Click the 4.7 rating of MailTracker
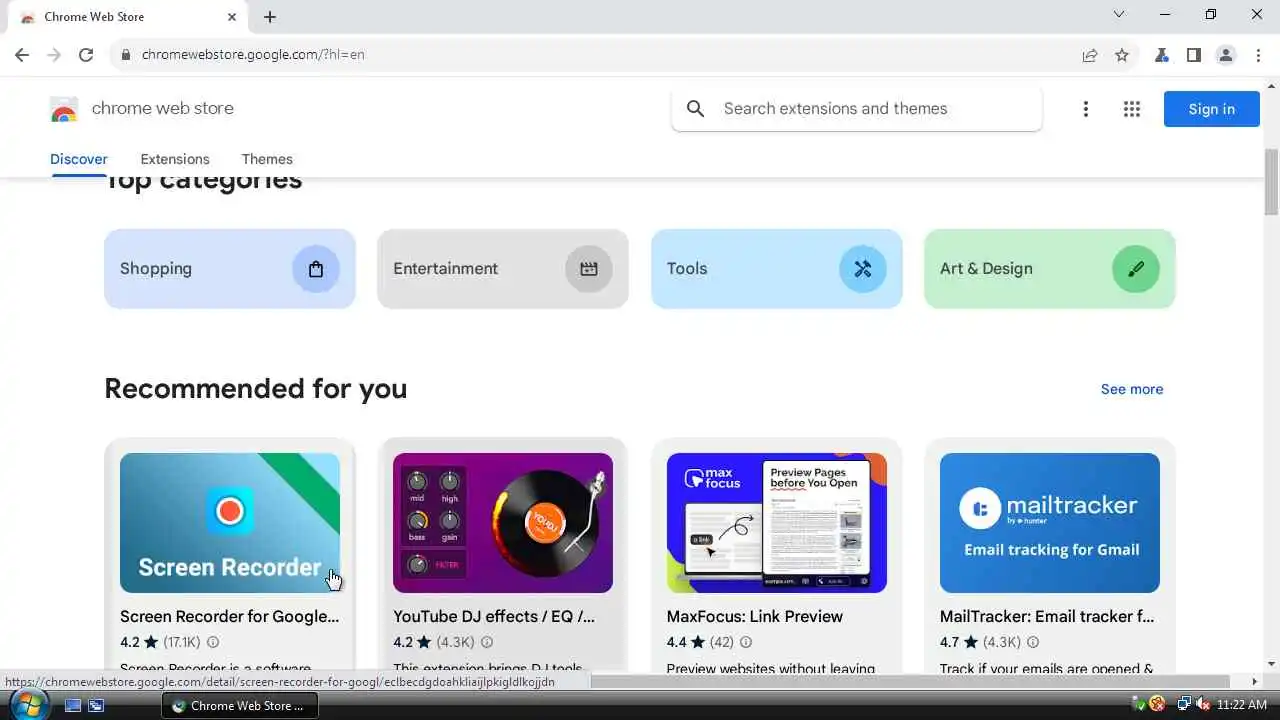This screenshot has width=1280, height=720. [949, 642]
